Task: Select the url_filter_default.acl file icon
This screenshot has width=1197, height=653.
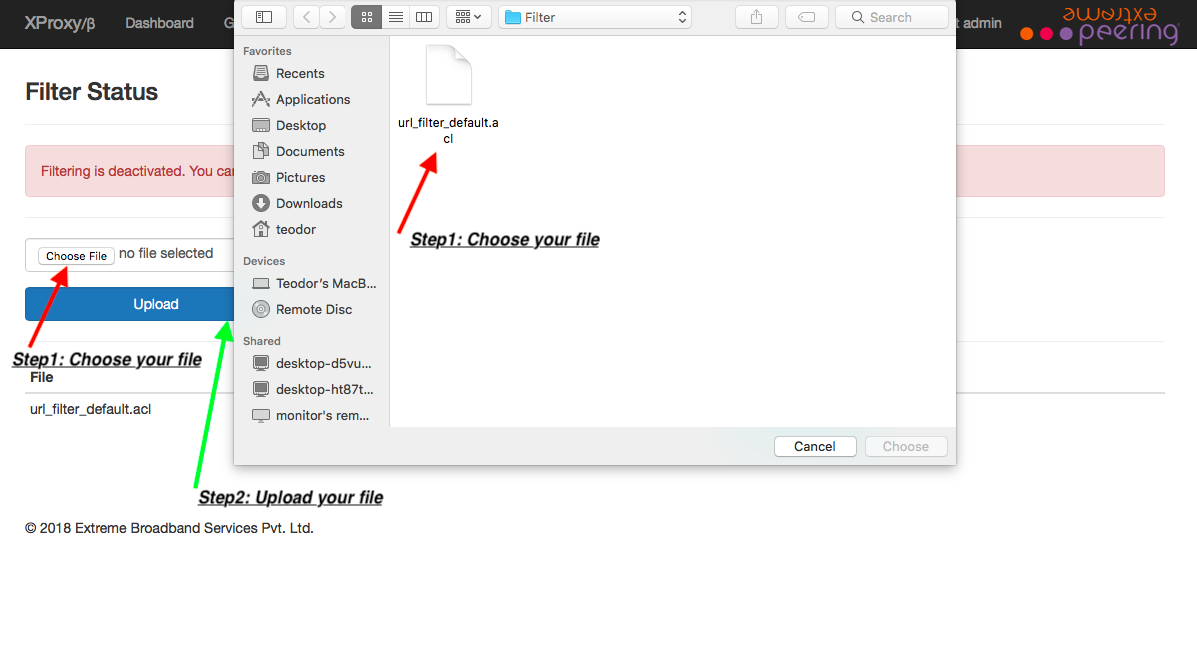Action: pyautogui.click(x=448, y=76)
